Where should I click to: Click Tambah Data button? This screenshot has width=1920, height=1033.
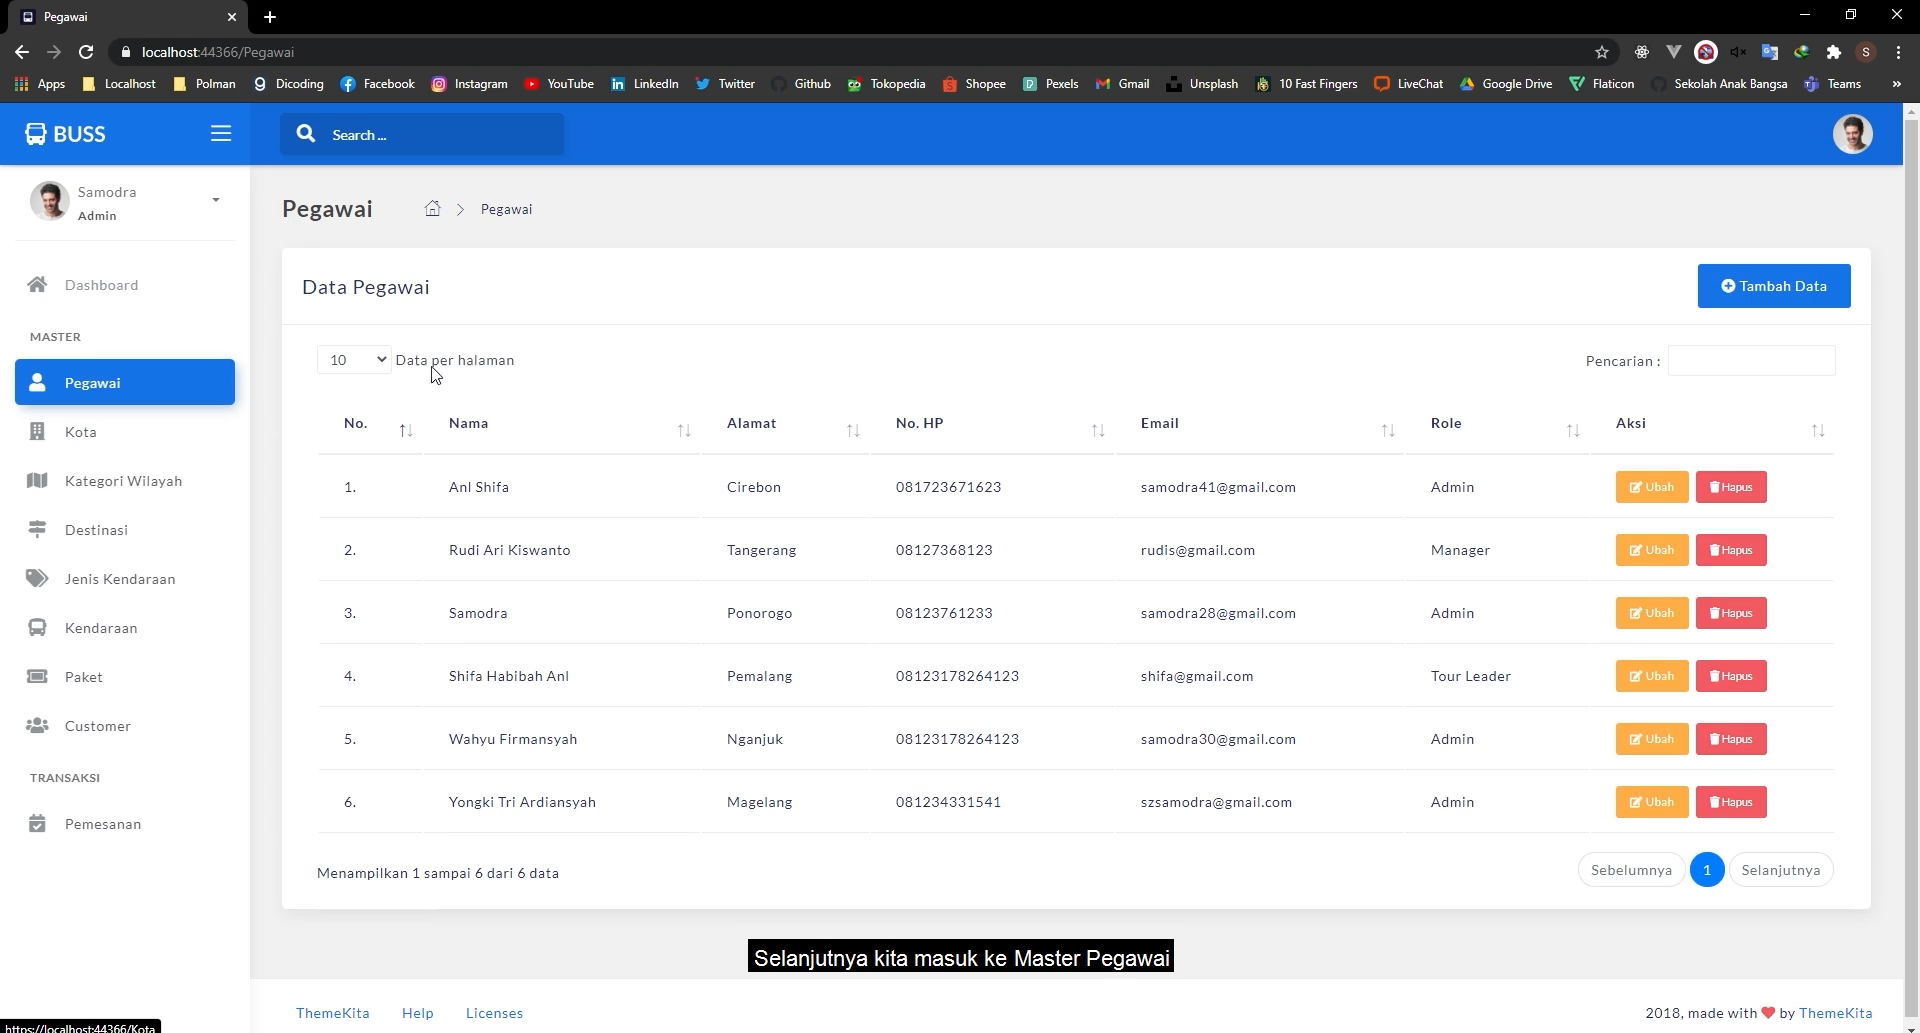(x=1774, y=286)
